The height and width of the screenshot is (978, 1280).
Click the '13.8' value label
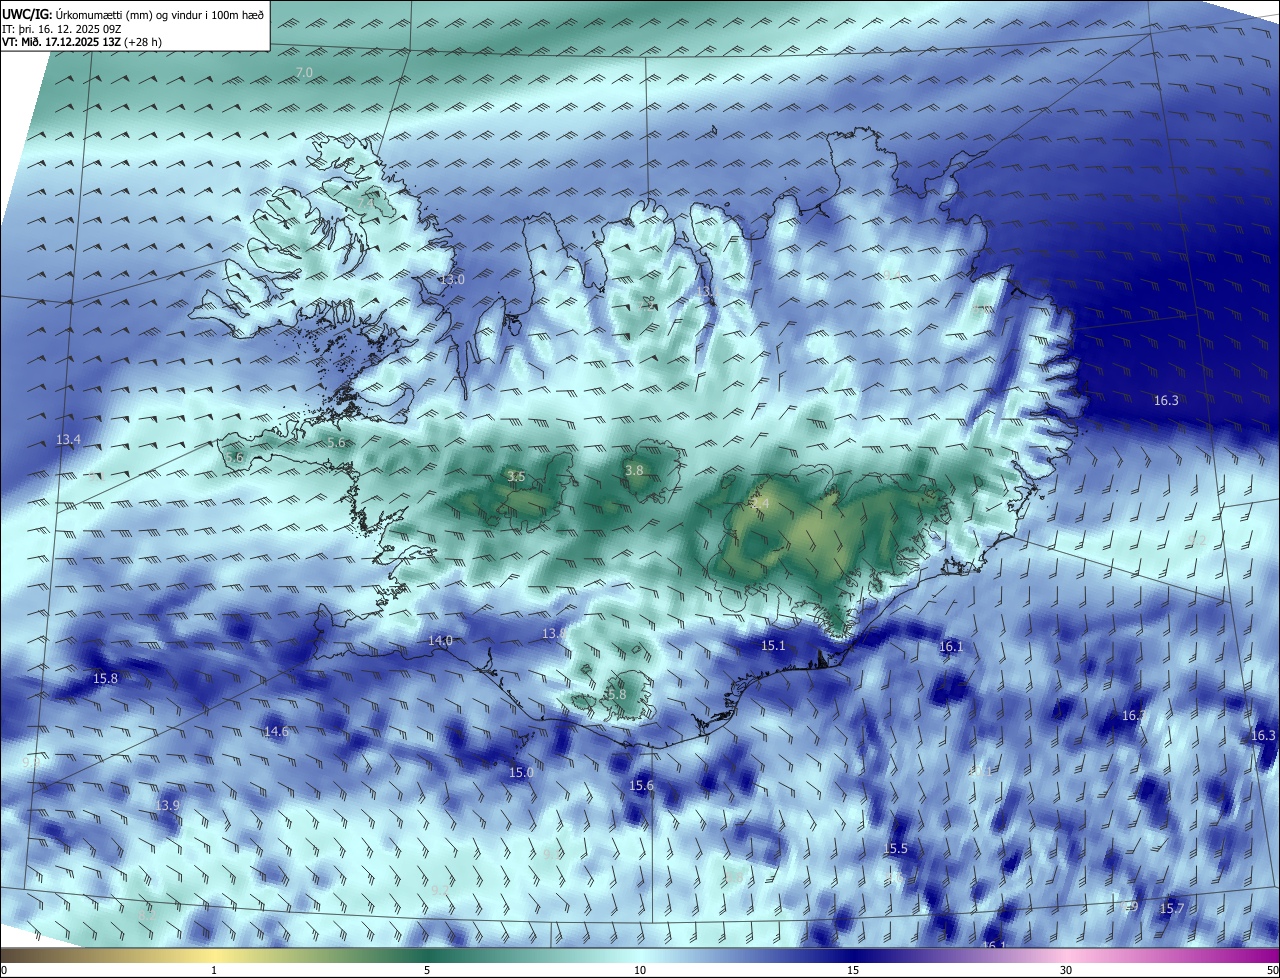click(x=552, y=634)
